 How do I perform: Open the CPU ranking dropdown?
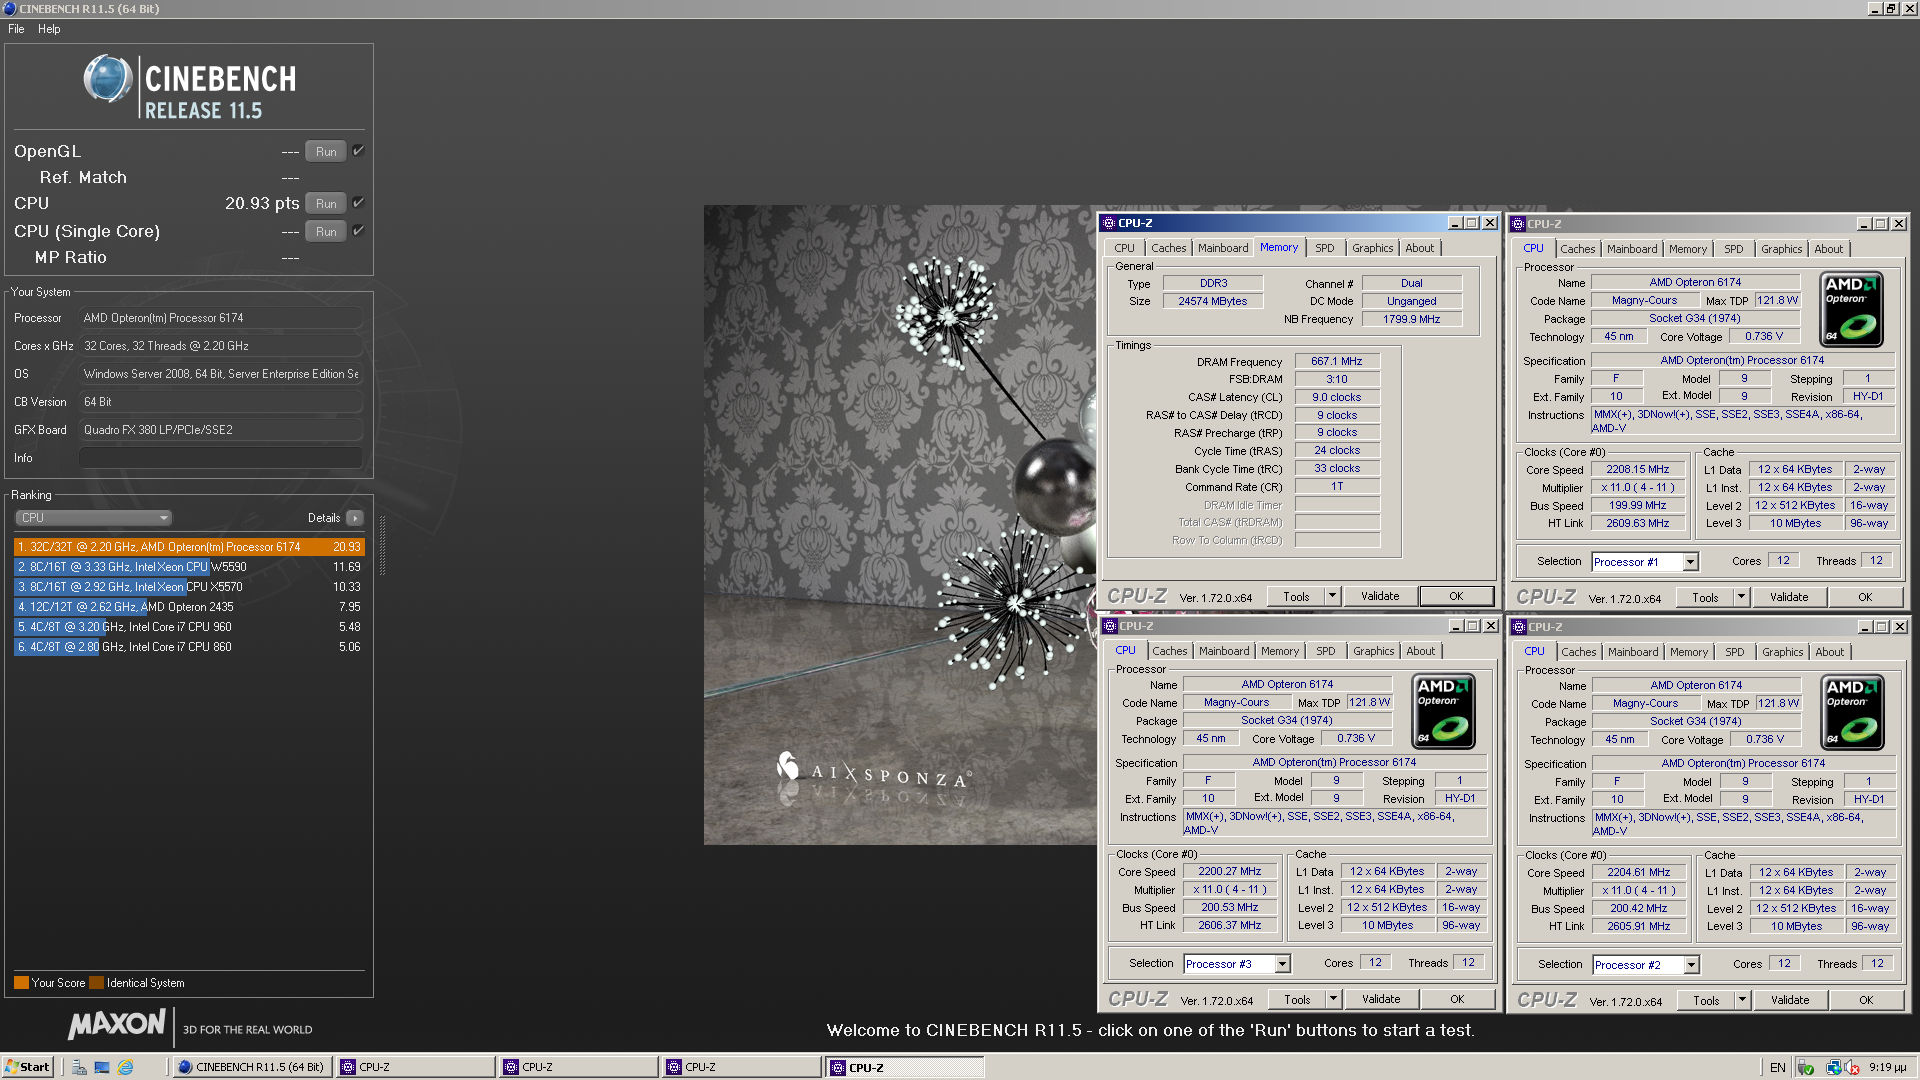93,518
